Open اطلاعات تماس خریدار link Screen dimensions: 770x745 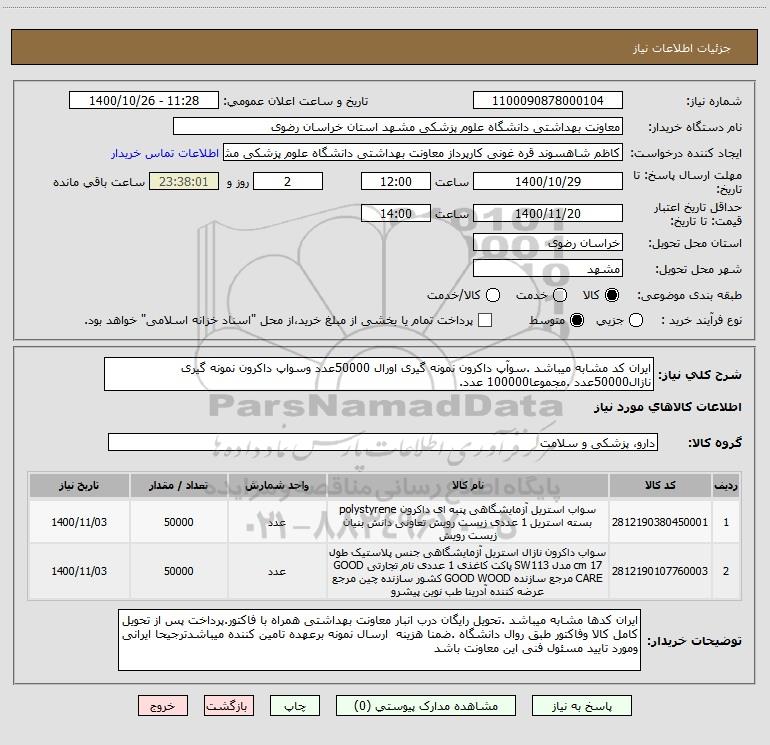click(x=165, y=153)
